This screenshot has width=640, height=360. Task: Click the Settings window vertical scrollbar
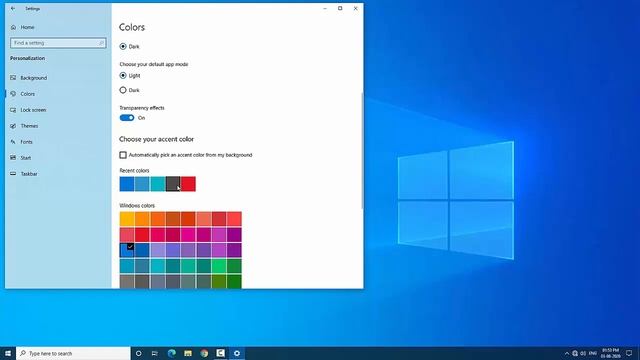click(x=362, y=151)
